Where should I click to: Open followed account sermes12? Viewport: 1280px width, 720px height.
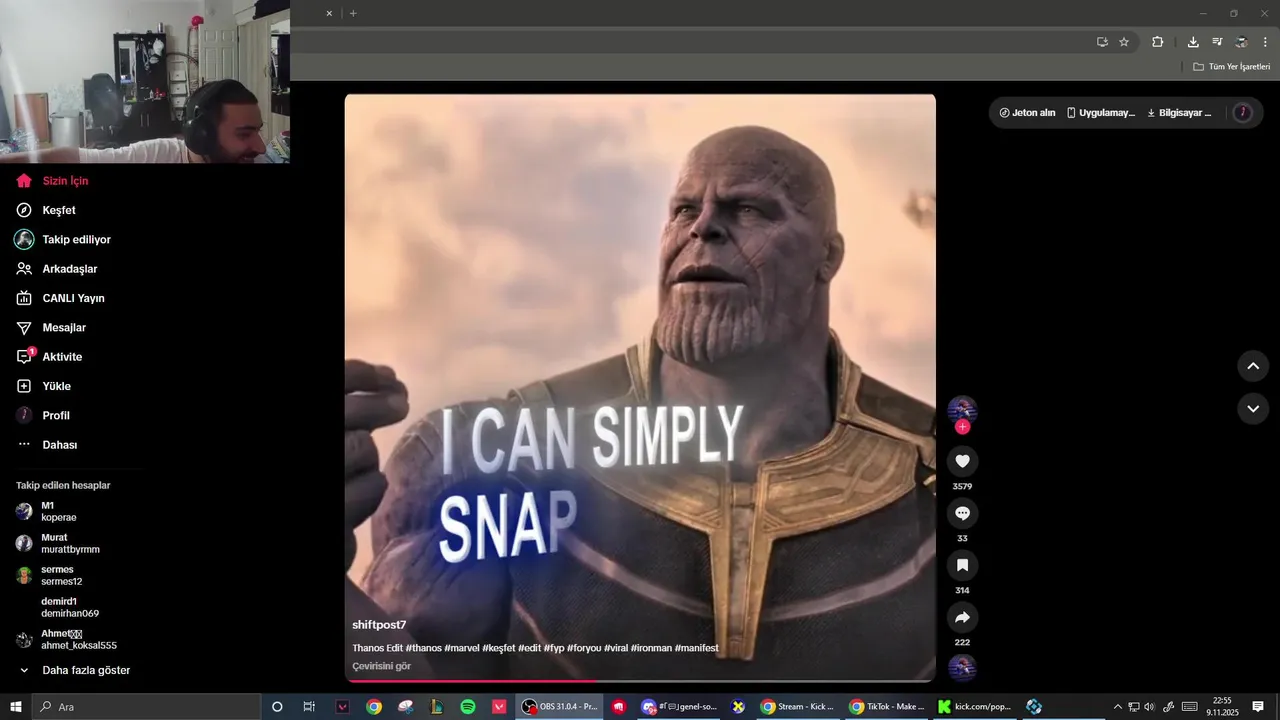pos(49,575)
